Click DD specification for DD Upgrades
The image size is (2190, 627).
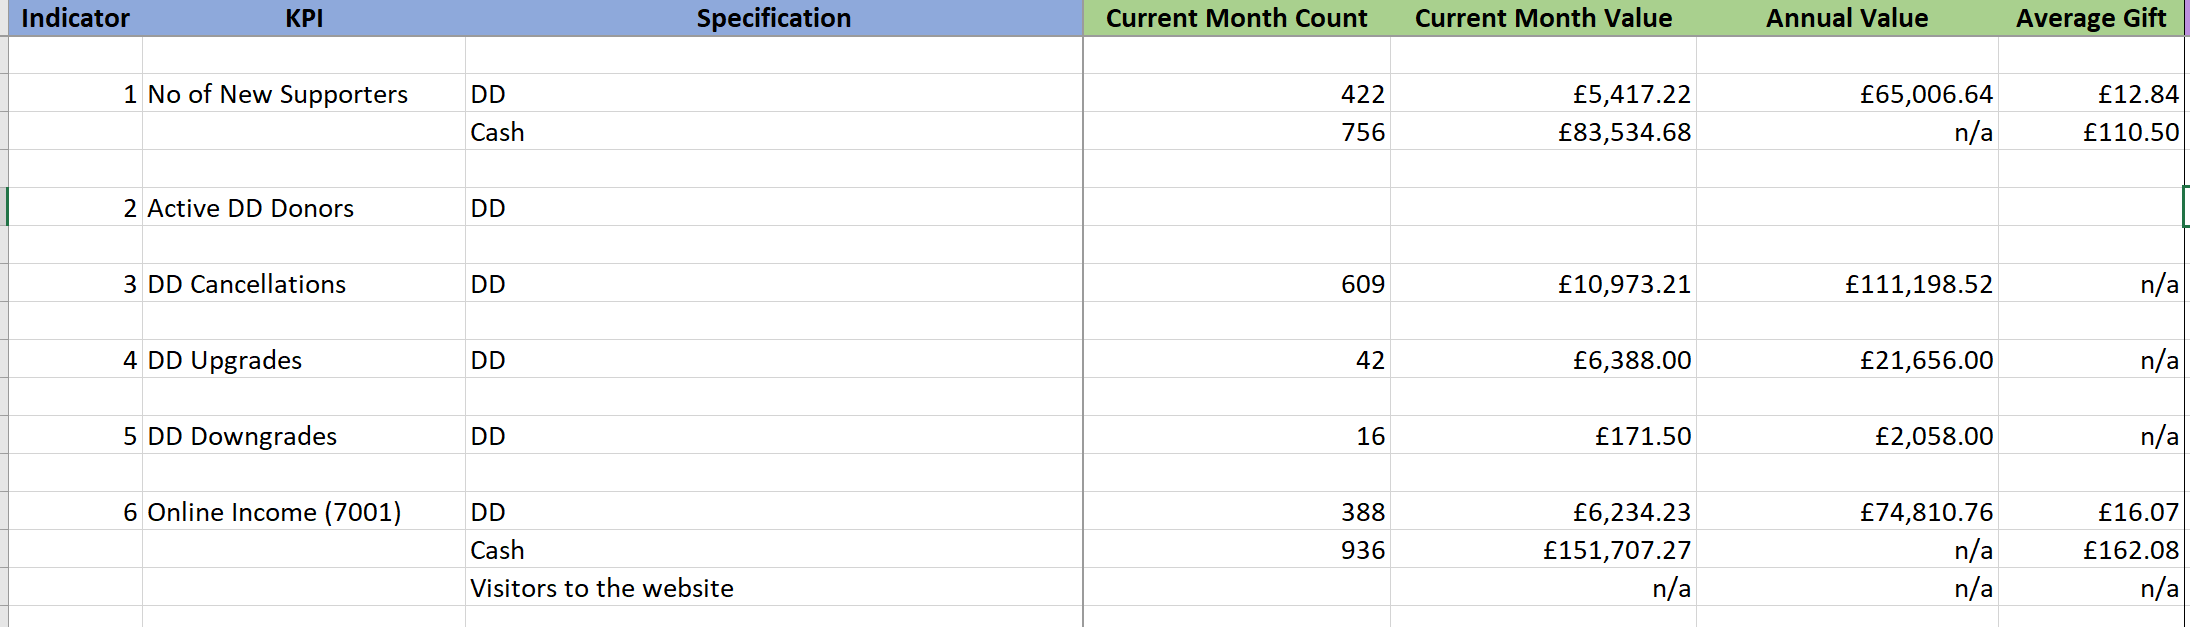[774, 359]
